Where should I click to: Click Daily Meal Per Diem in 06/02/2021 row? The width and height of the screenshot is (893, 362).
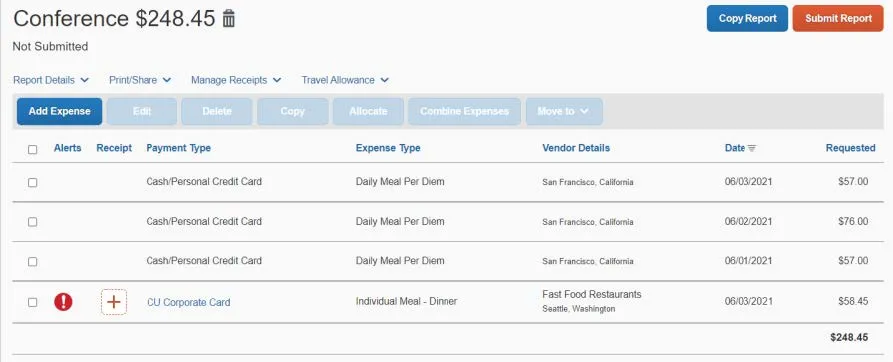(x=400, y=221)
